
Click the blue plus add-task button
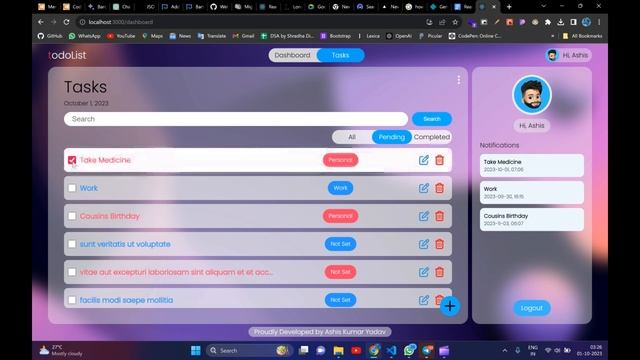pos(450,306)
